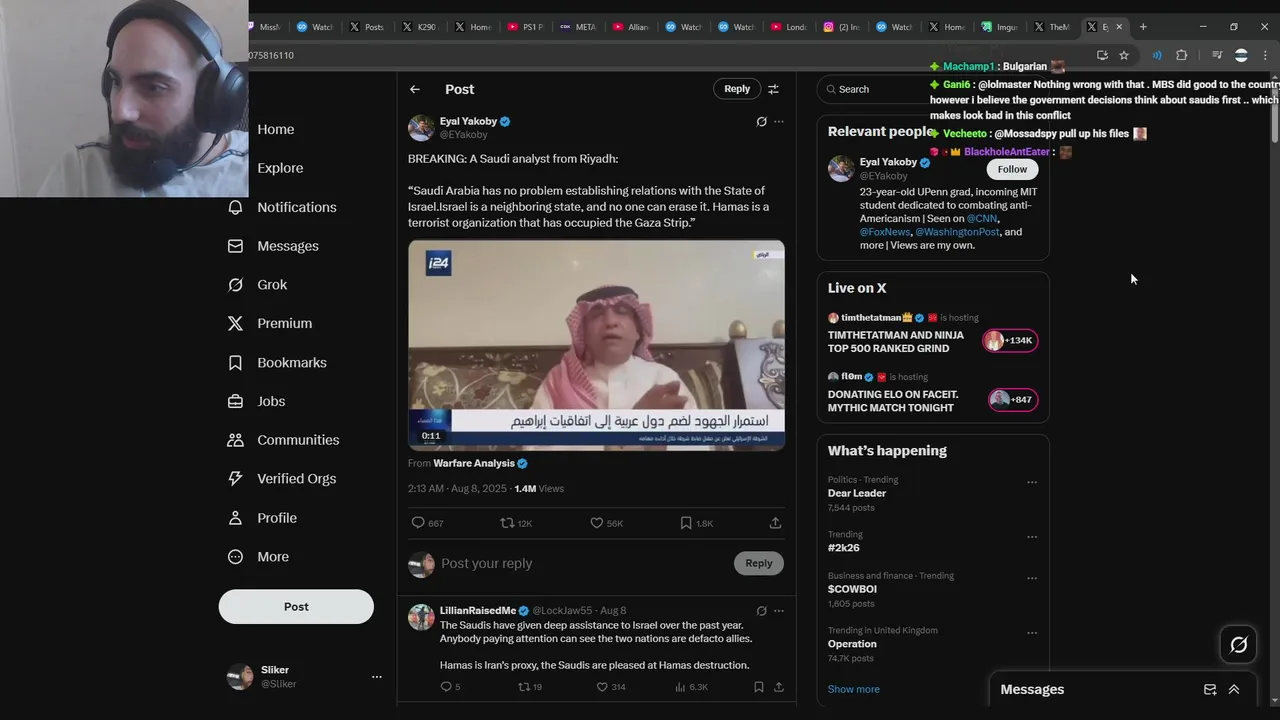
Task: Click Grok icon on LillianRaisedMe's reply
Action: [761, 611]
